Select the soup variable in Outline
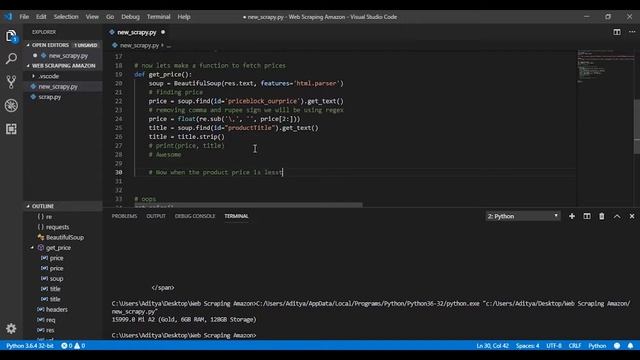Screen dimensions: 640x360 [x=56, y=279]
